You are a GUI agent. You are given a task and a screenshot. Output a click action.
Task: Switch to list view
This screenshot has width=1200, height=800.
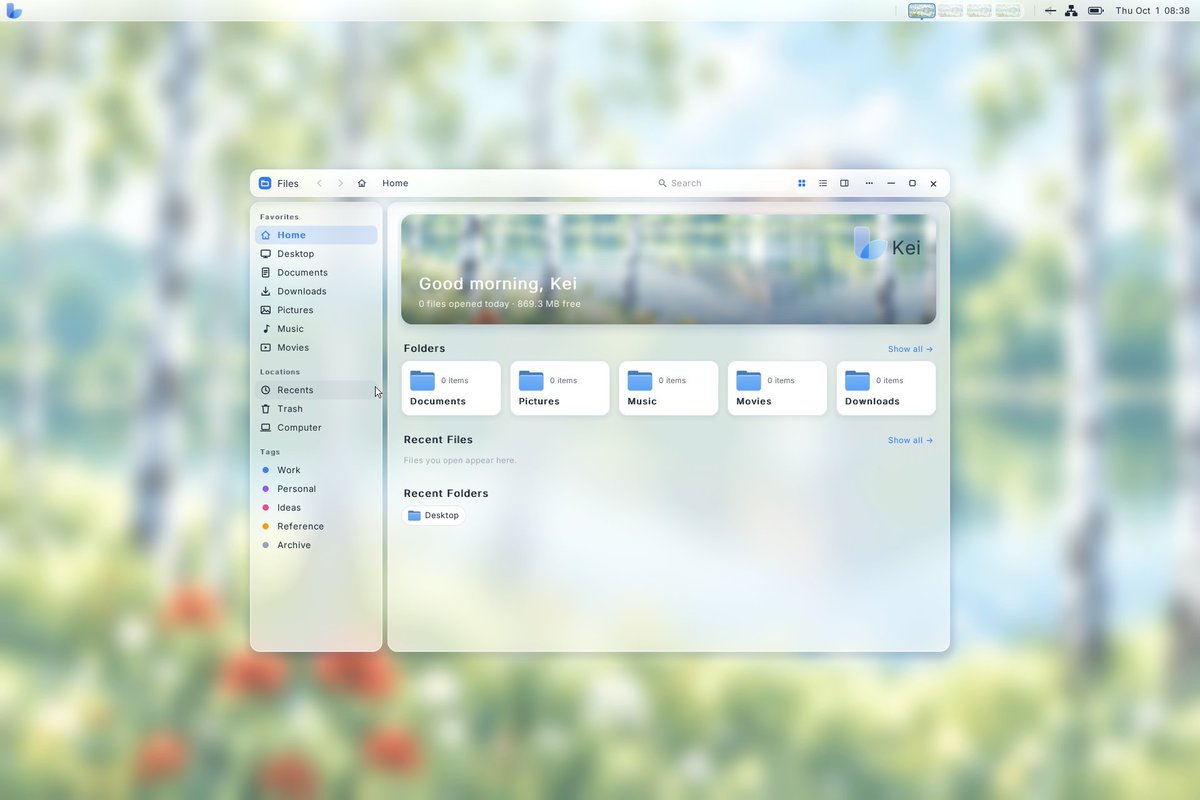(x=823, y=183)
